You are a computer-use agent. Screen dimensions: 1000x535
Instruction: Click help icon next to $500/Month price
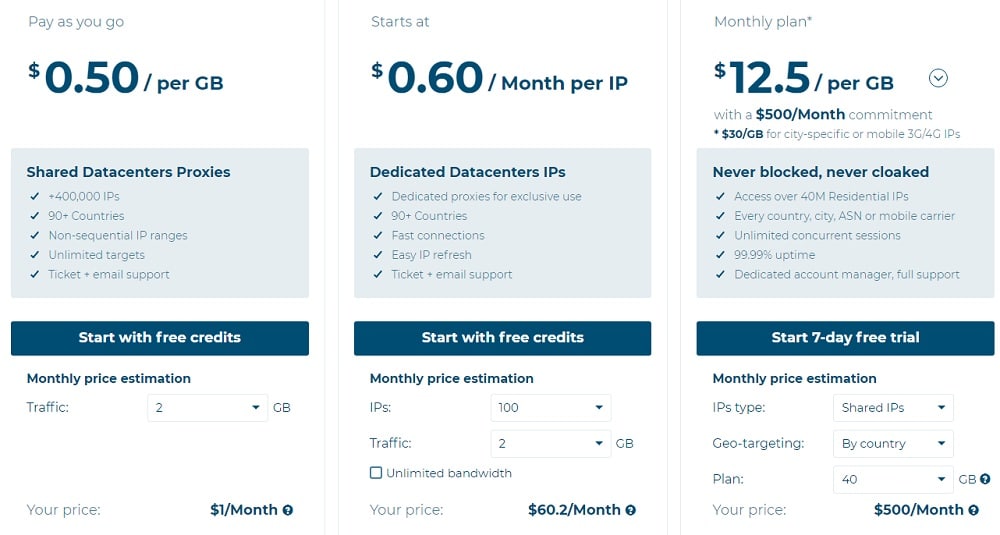click(x=973, y=510)
